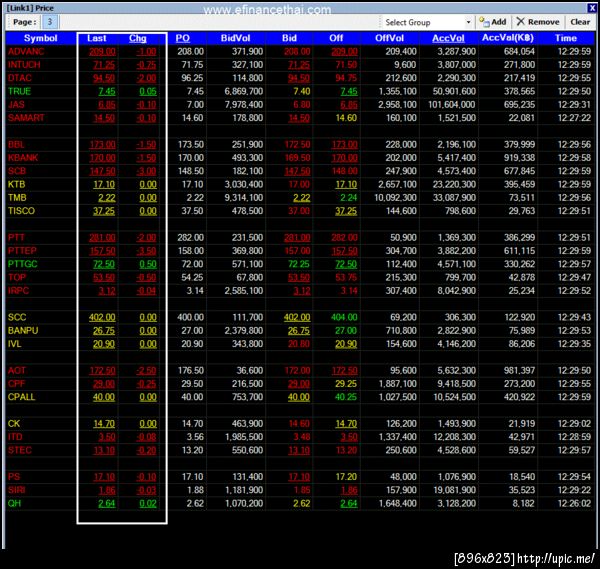
Task: Click the Off column header
Action: [336, 38]
